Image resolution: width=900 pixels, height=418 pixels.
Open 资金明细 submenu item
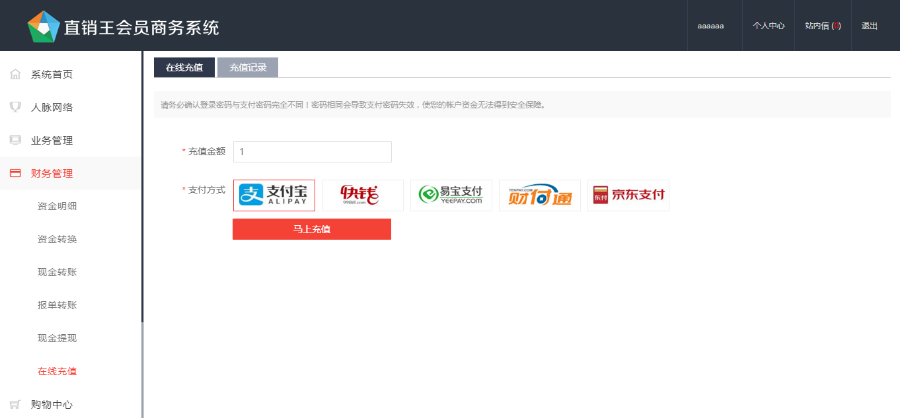point(57,206)
